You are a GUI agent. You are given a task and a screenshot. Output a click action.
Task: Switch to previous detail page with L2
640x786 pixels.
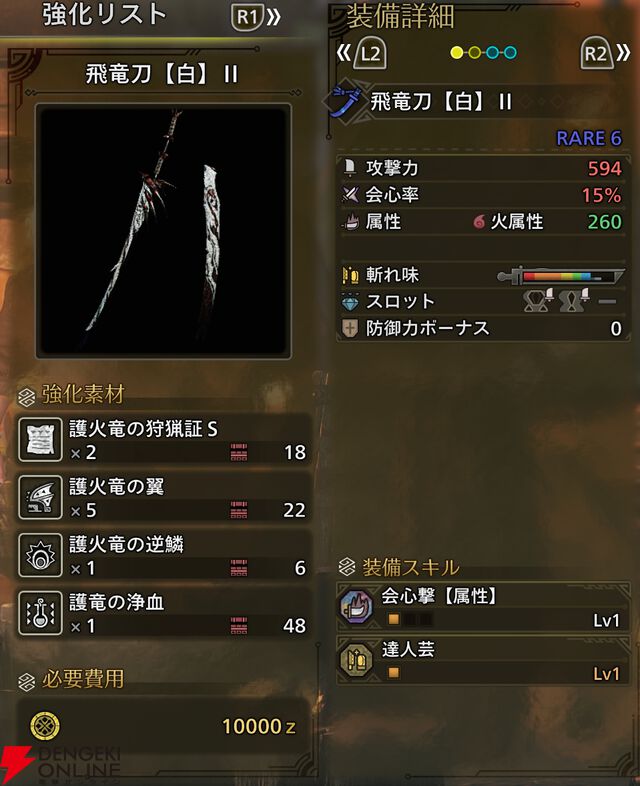(x=362, y=53)
